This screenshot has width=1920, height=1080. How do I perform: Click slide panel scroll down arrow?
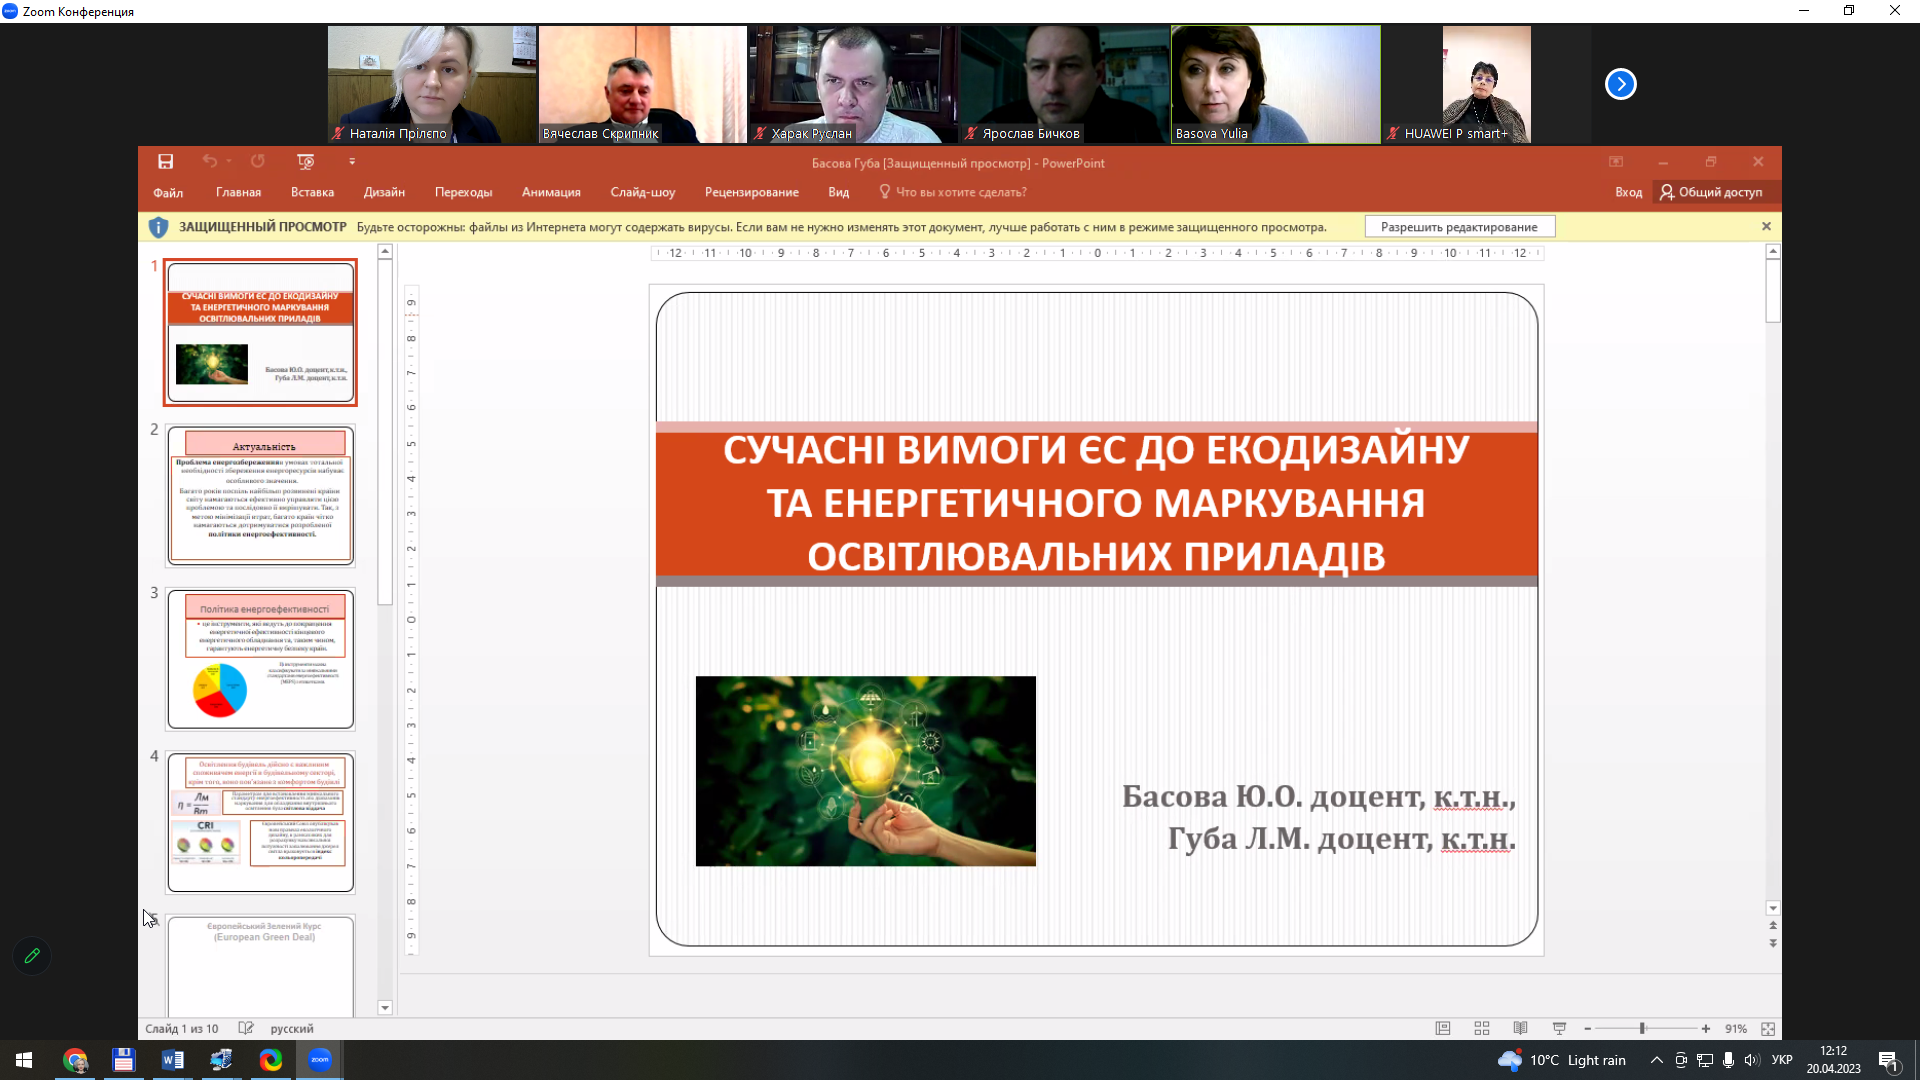click(x=385, y=1008)
